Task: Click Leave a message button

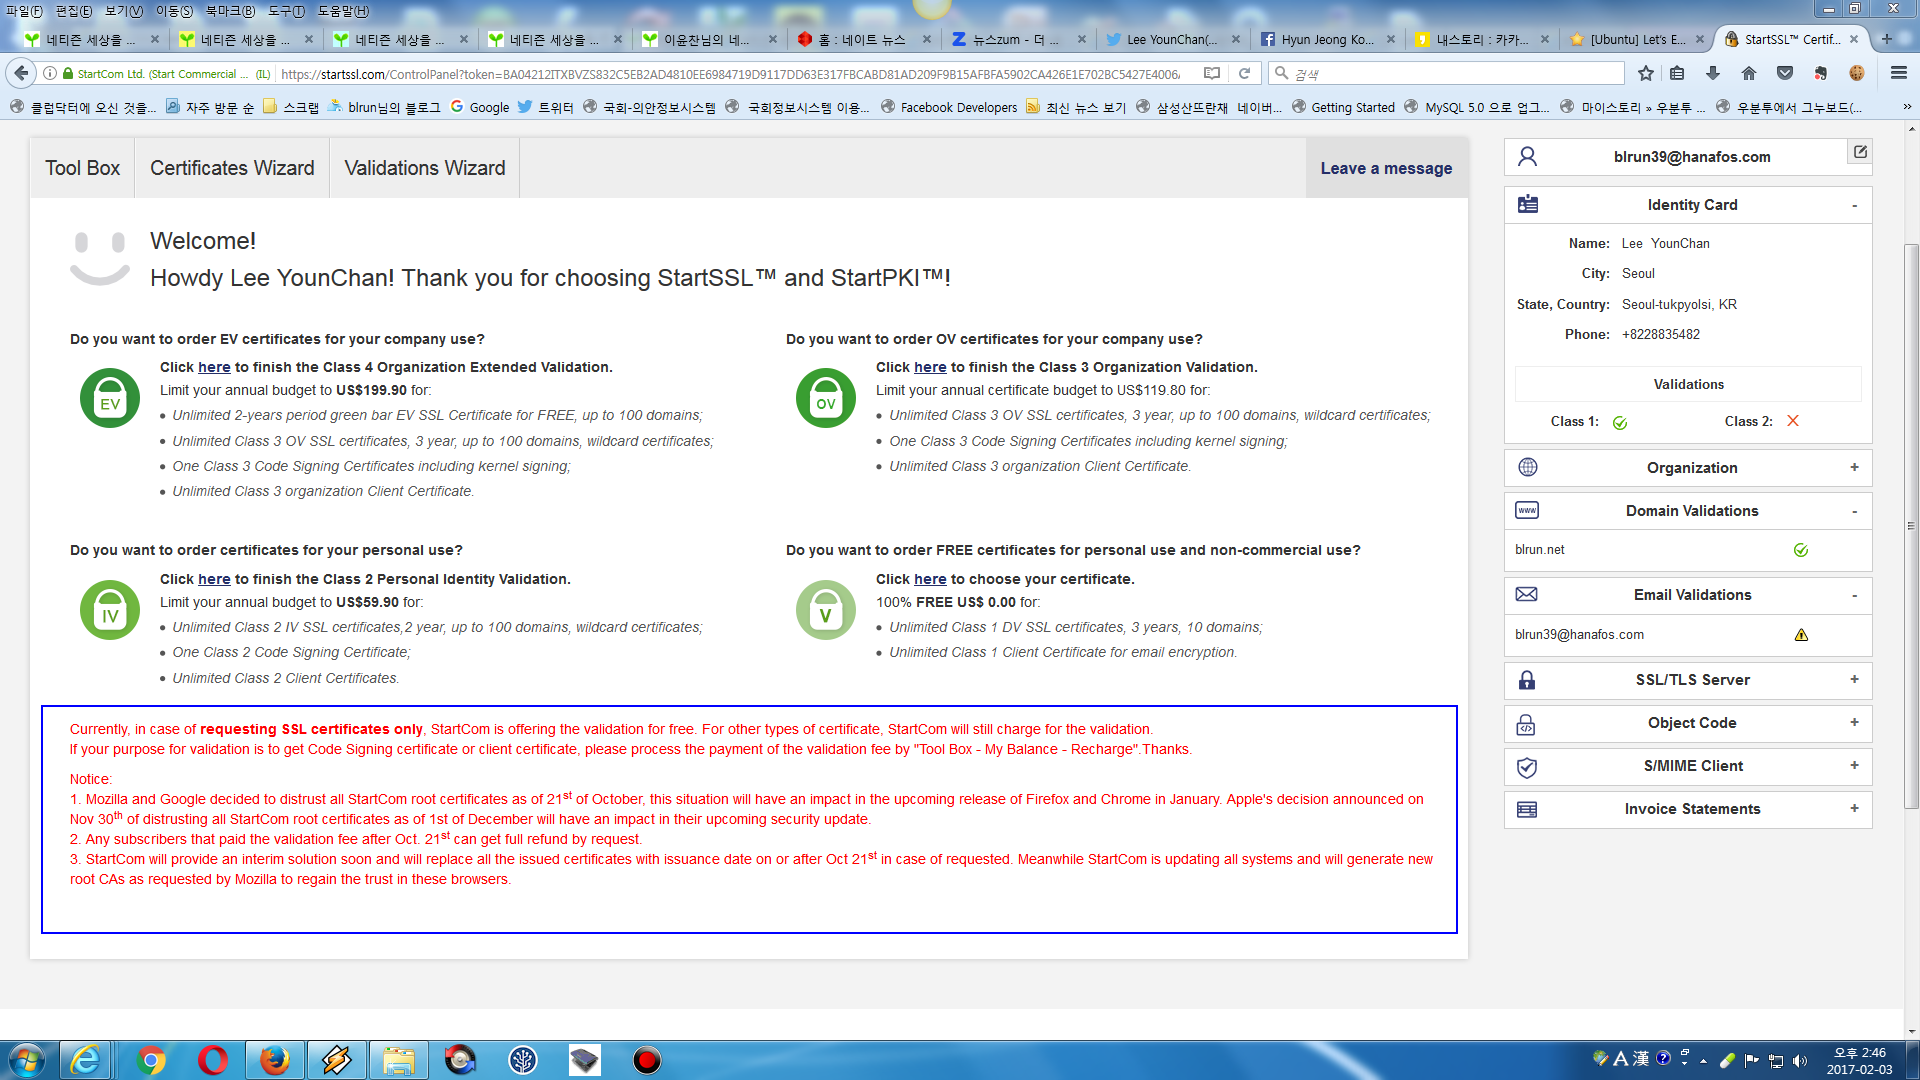Action: coord(1386,168)
